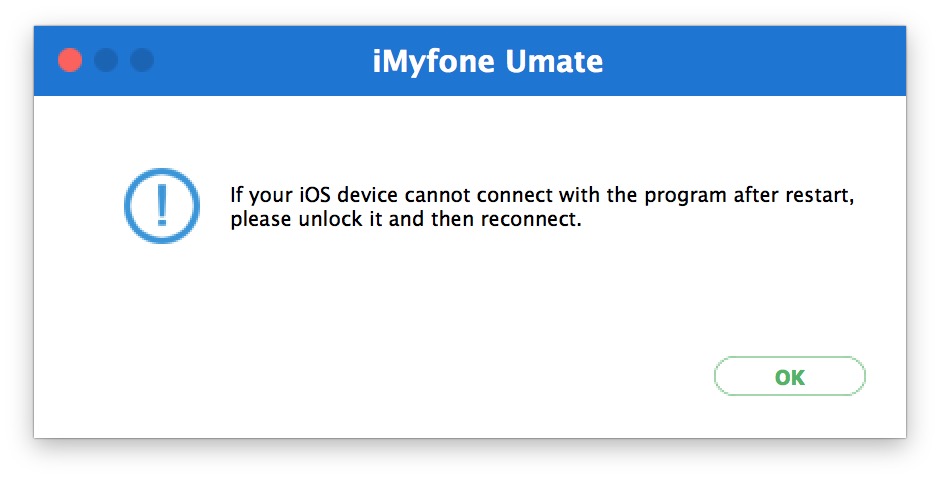This screenshot has height=480, width=940.
Task: Click the OK button
Action: click(x=789, y=377)
